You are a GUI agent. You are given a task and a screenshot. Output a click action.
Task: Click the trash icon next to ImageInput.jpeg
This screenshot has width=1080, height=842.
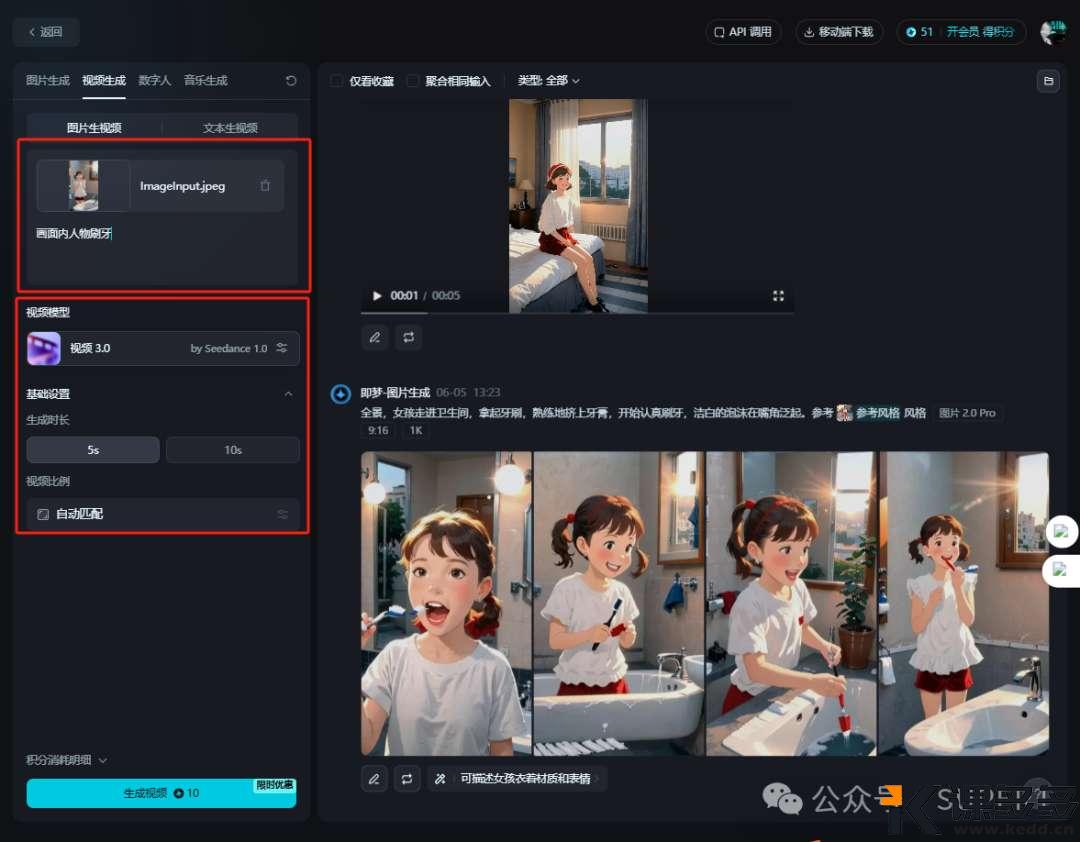[265, 185]
